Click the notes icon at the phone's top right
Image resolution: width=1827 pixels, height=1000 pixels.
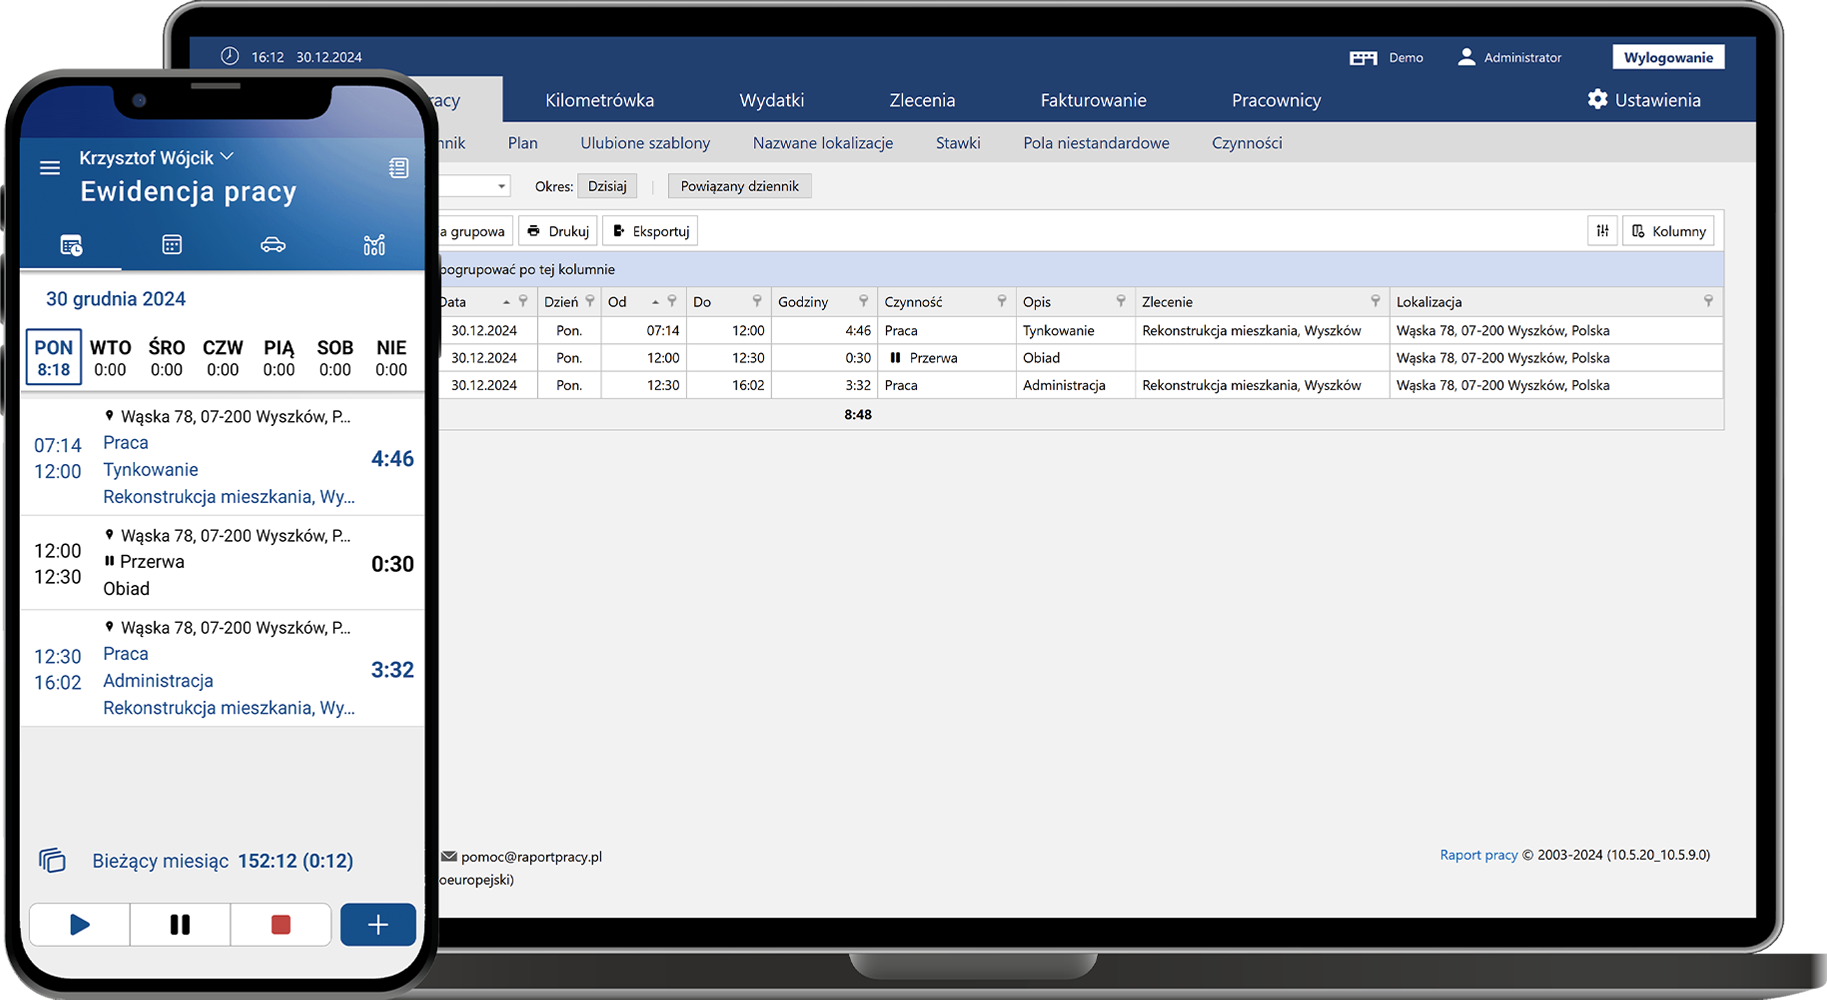(x=398, y=167)
